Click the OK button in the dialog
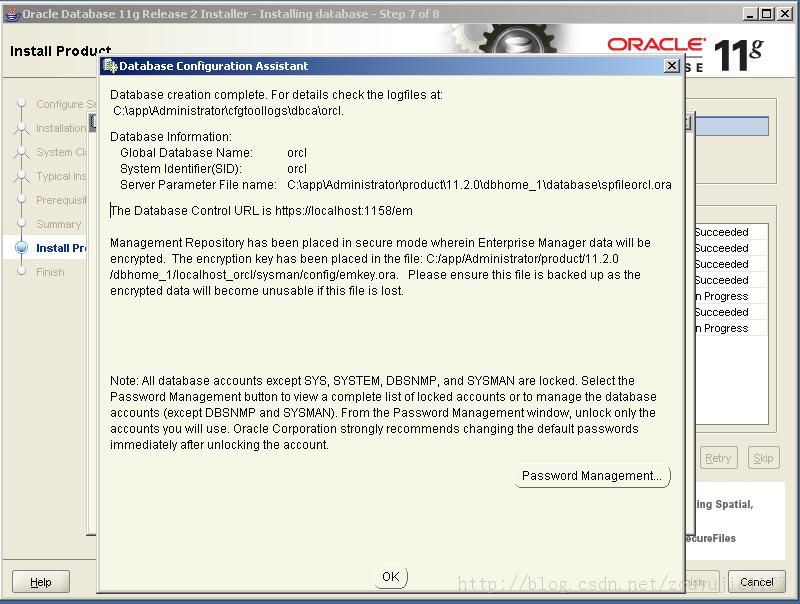 (x=391, y=577)
